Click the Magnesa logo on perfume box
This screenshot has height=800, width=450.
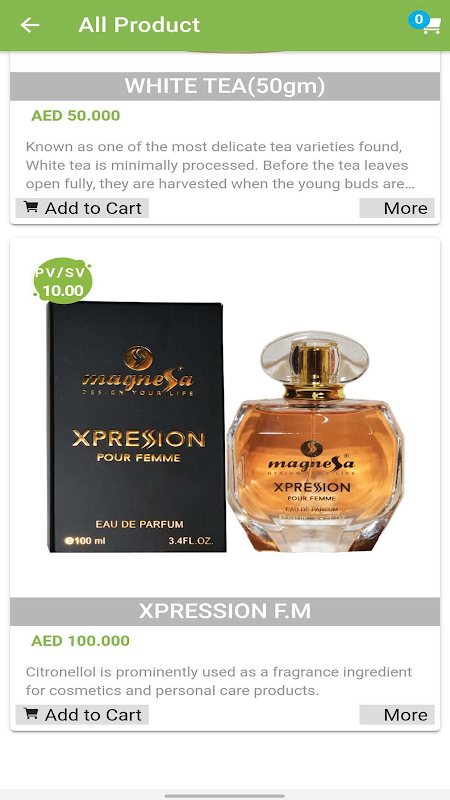click(x=138, y=370)
